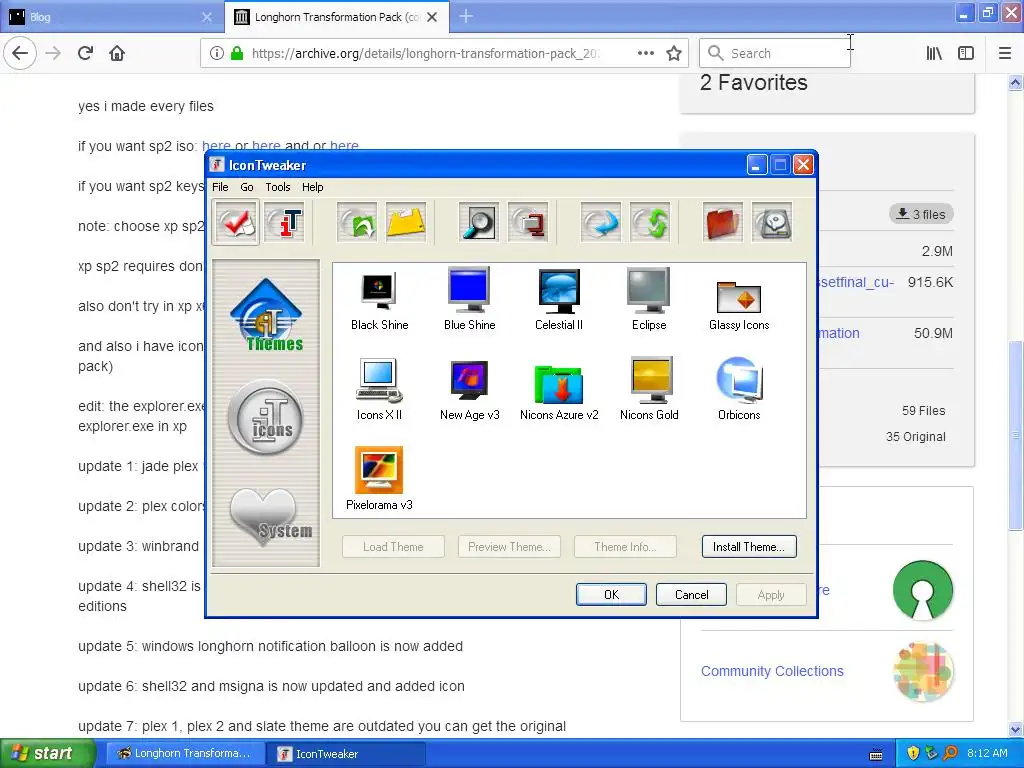Open the File menu in IconTweaker
Image resolution: width=1024 pixels, height=768 pixels.
click(220, 187)
